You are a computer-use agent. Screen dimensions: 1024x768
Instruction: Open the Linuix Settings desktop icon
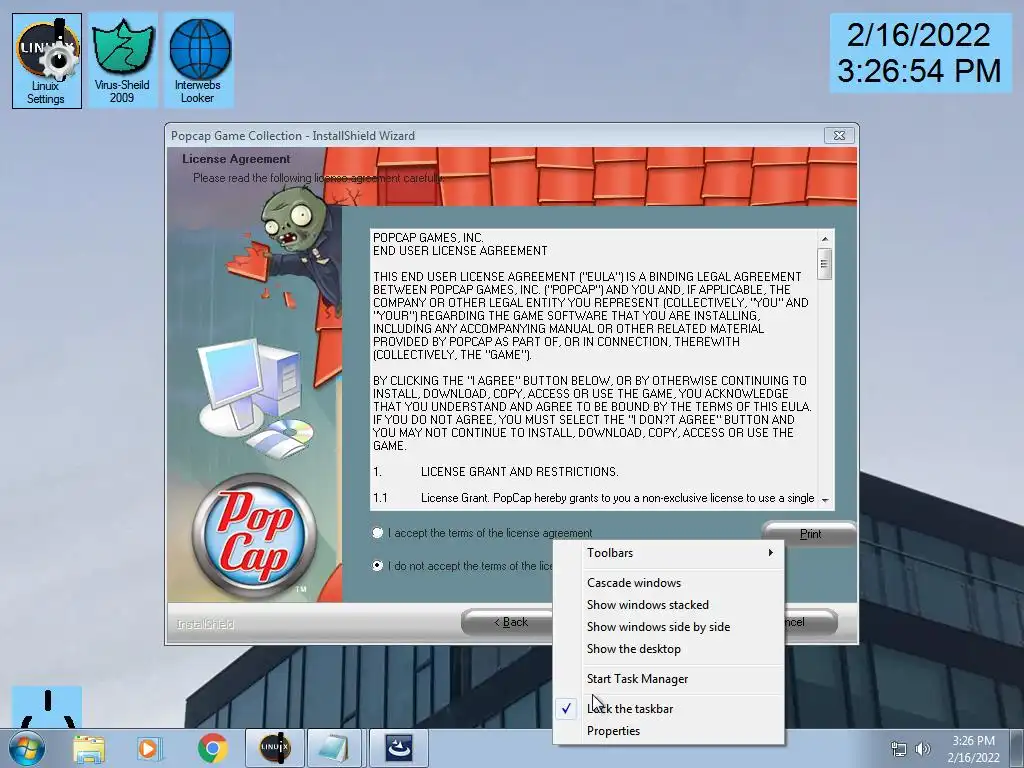pos(46,61)
